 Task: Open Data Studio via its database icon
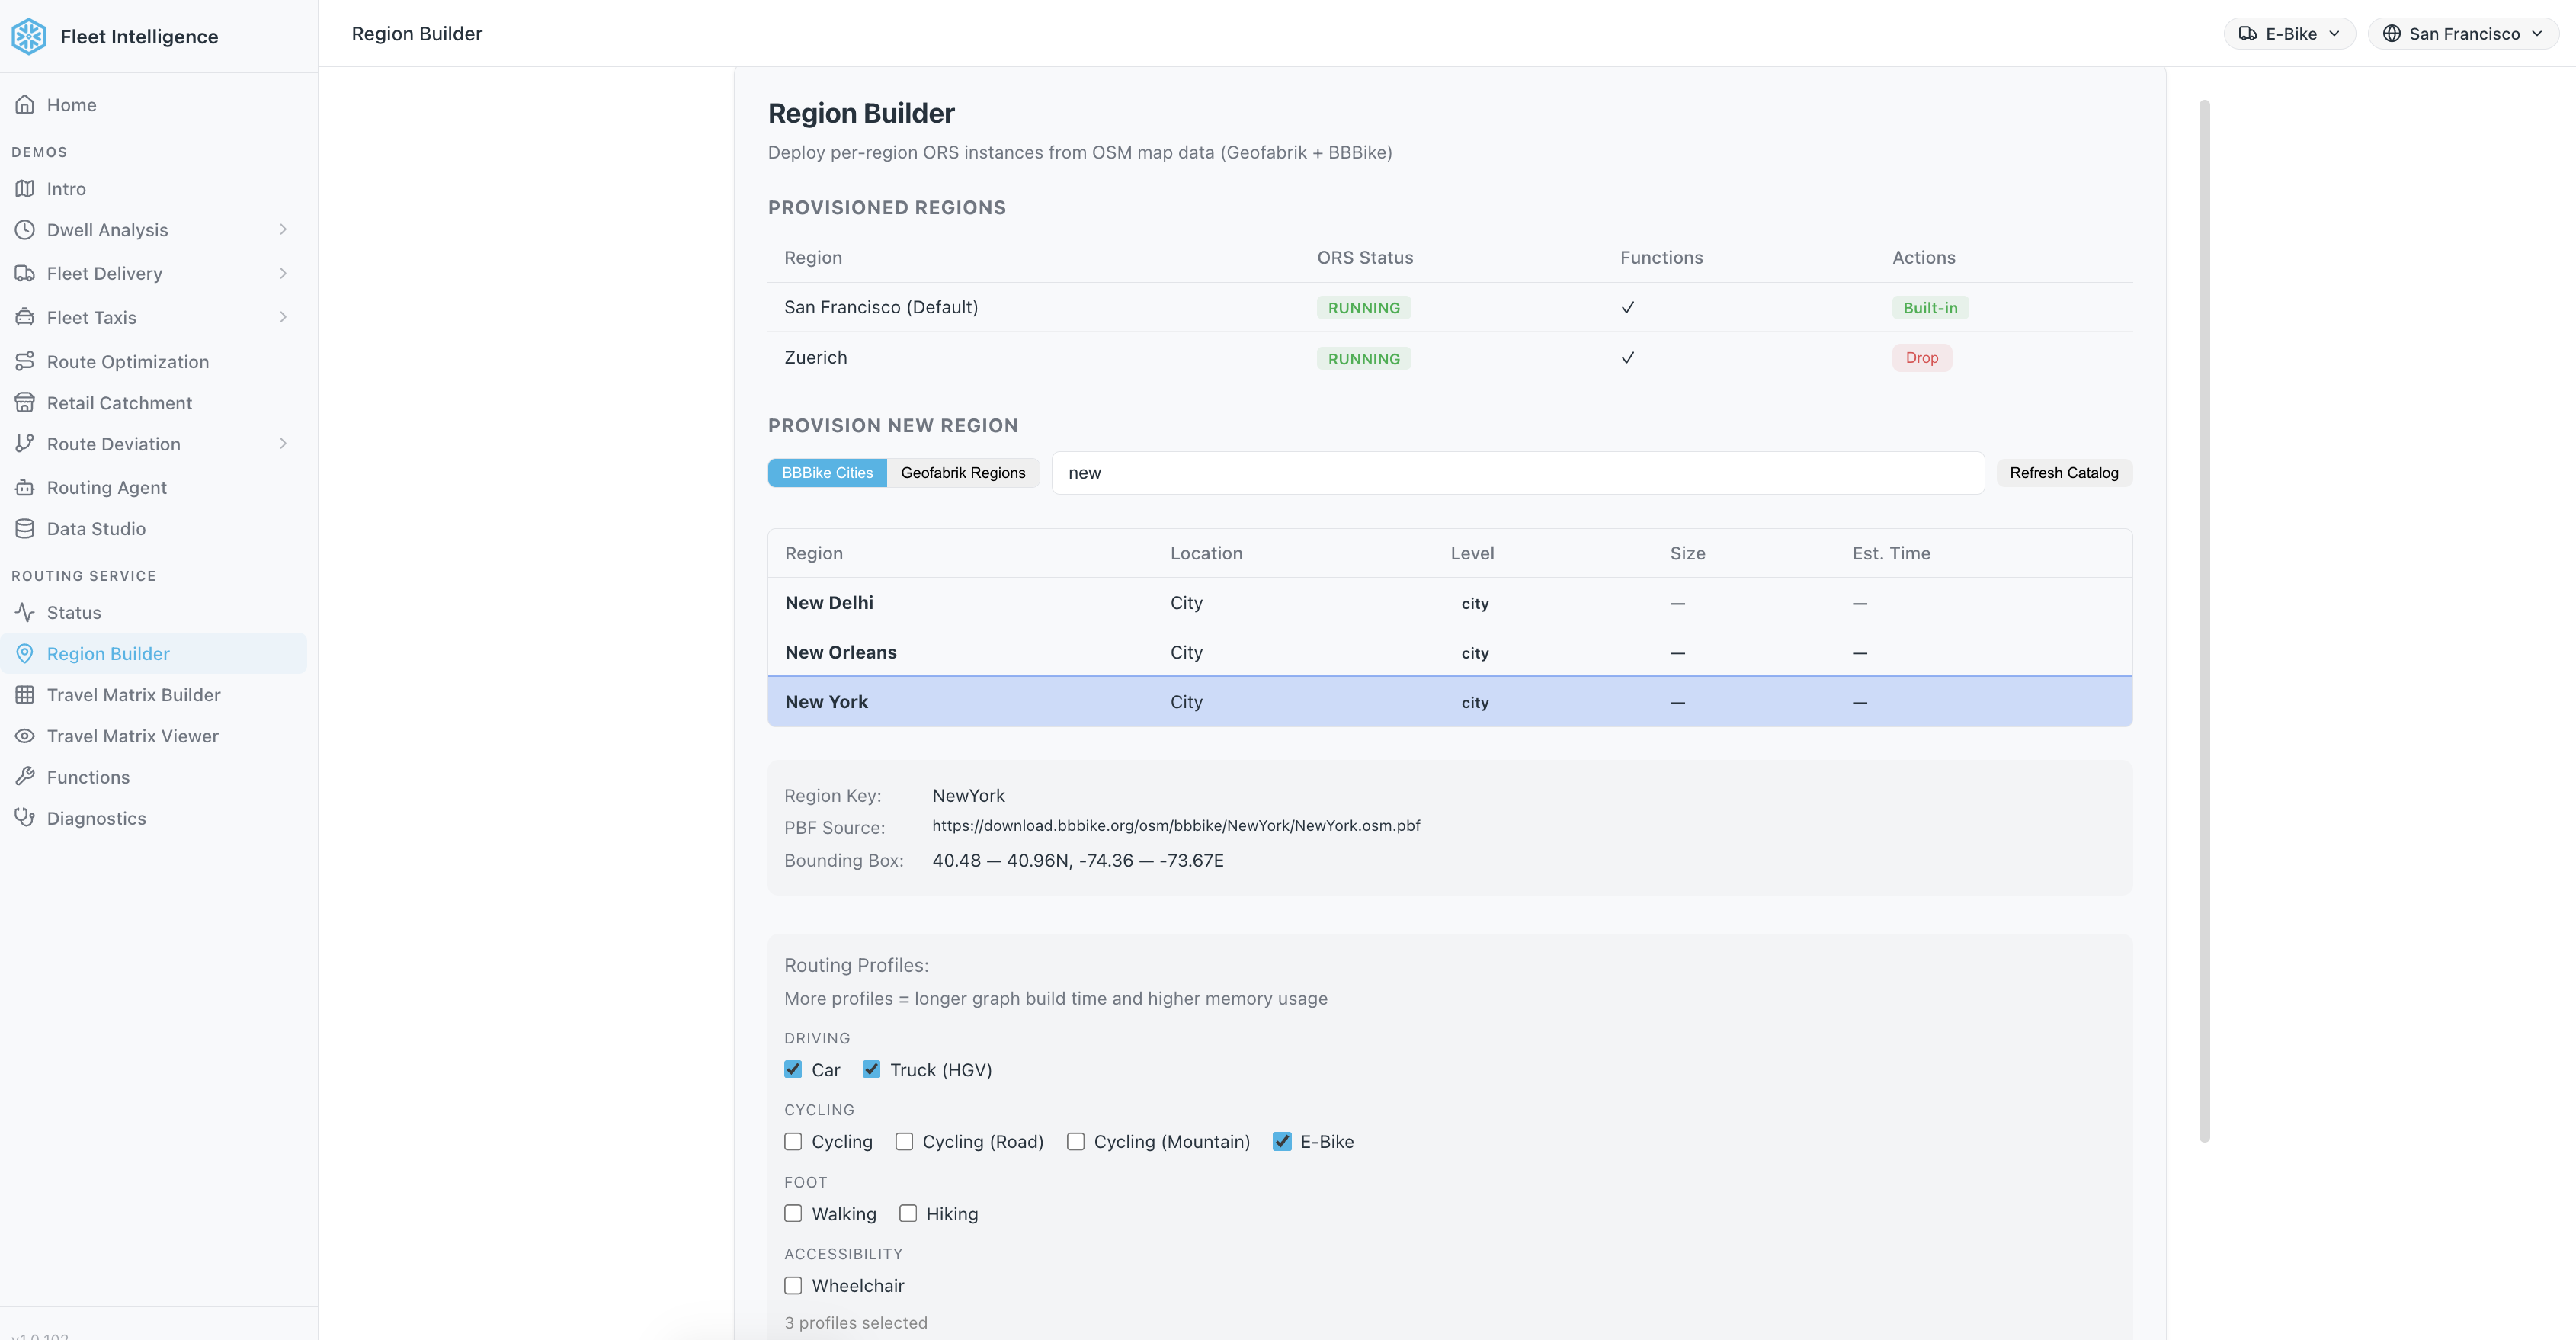[25, 528]
